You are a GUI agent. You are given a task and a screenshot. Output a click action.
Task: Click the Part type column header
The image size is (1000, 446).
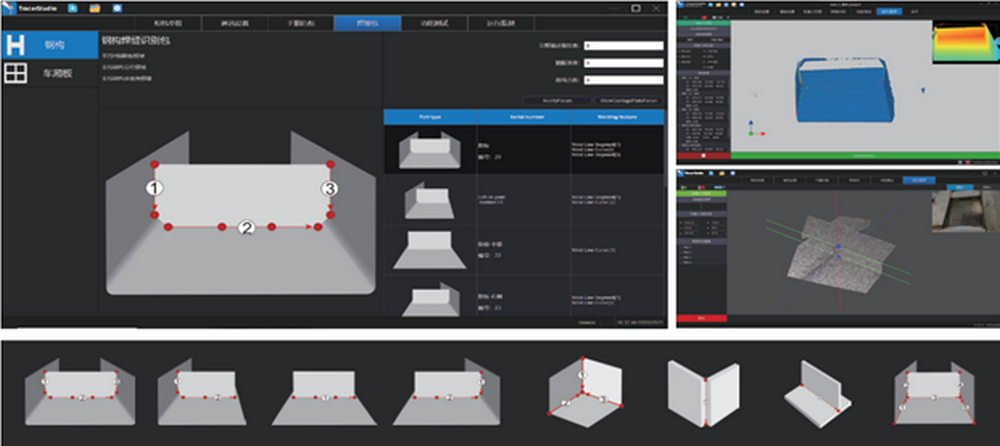(x=429, y=116)
